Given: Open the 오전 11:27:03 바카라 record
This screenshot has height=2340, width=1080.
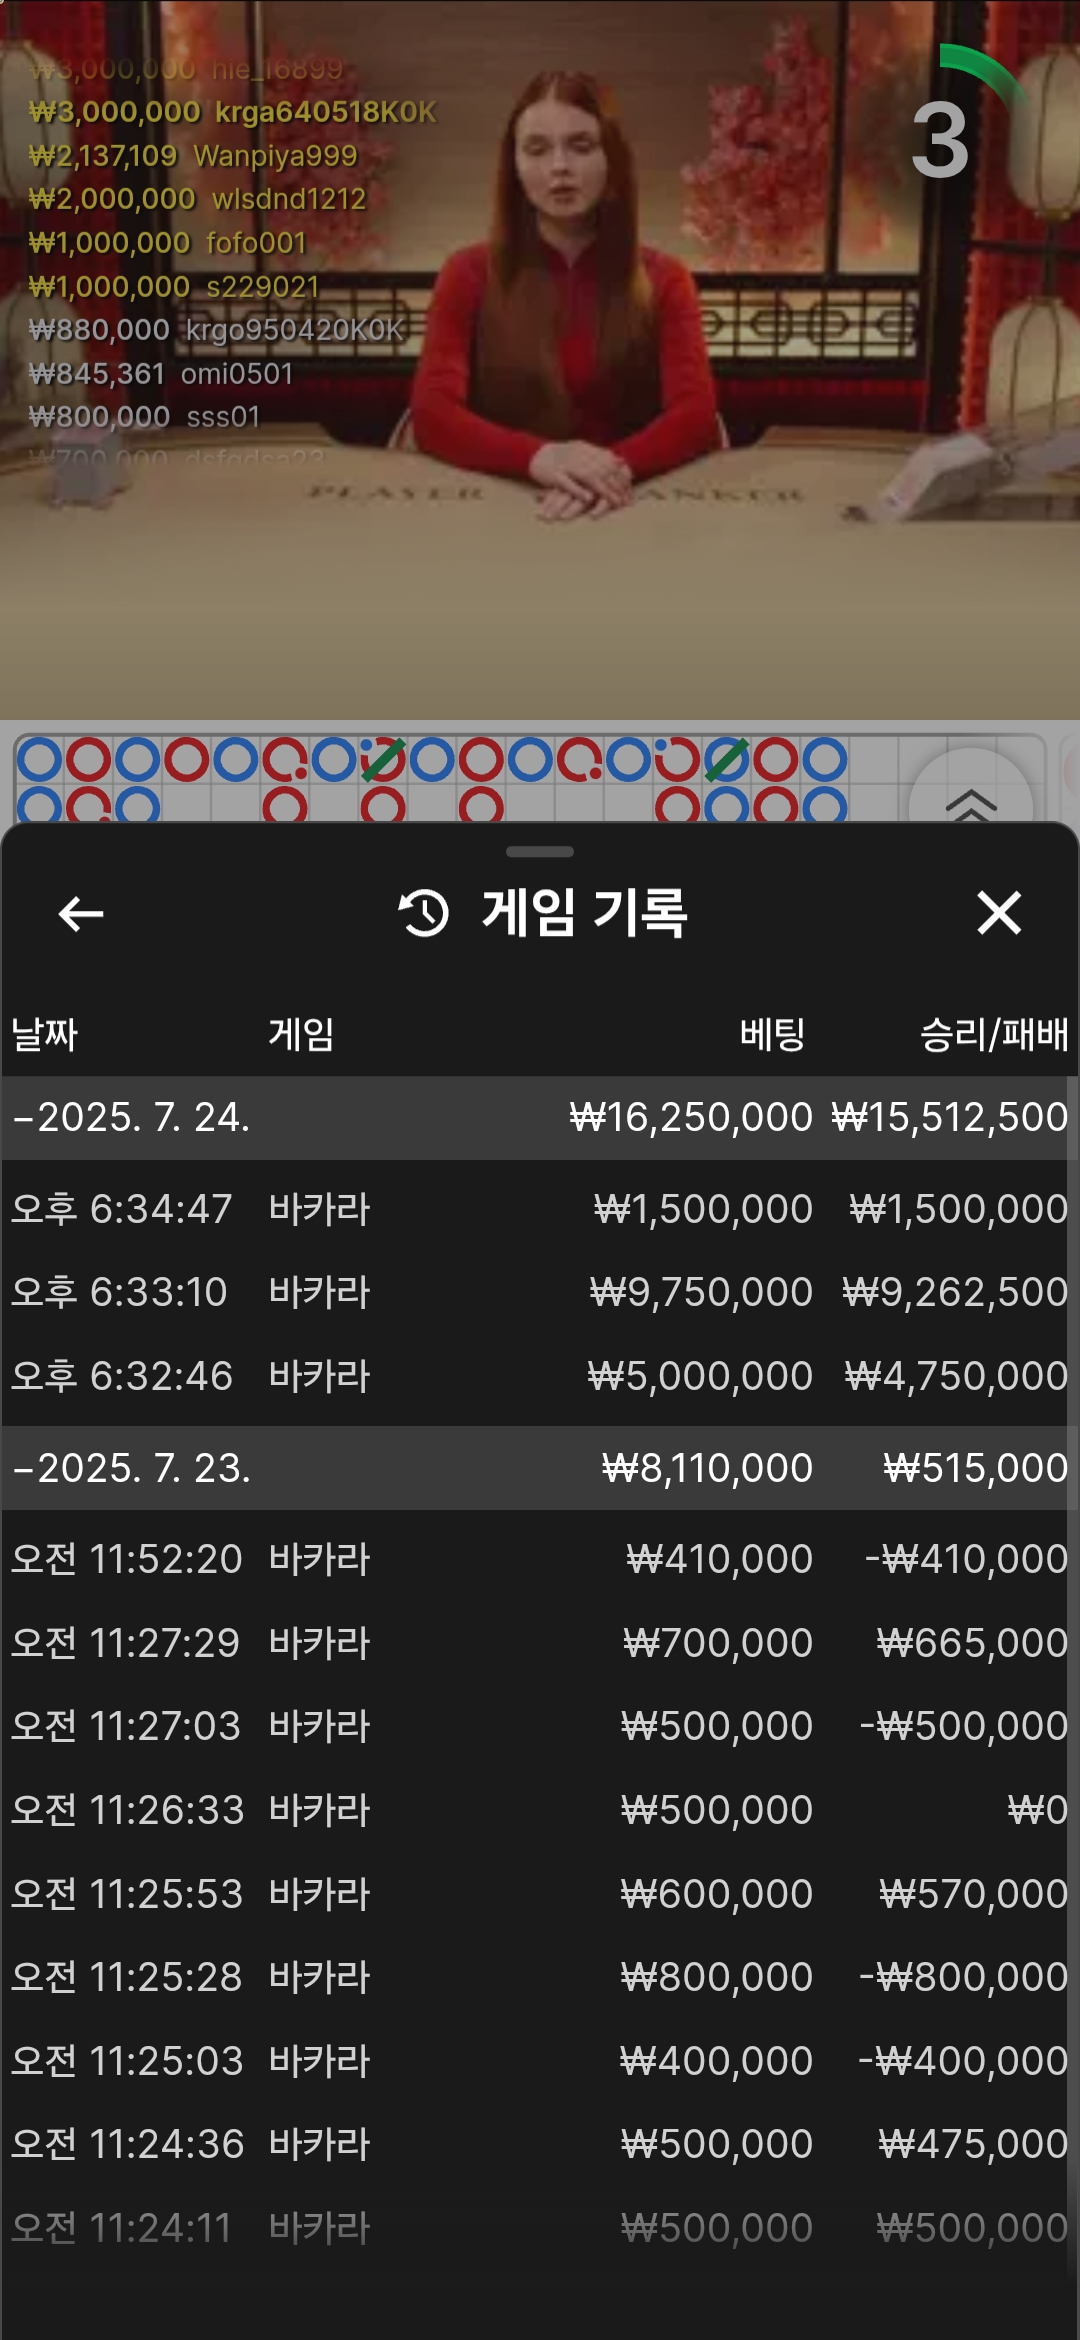Looking at the screenshot, I should pyautogui.click(x=540, y=1726).
